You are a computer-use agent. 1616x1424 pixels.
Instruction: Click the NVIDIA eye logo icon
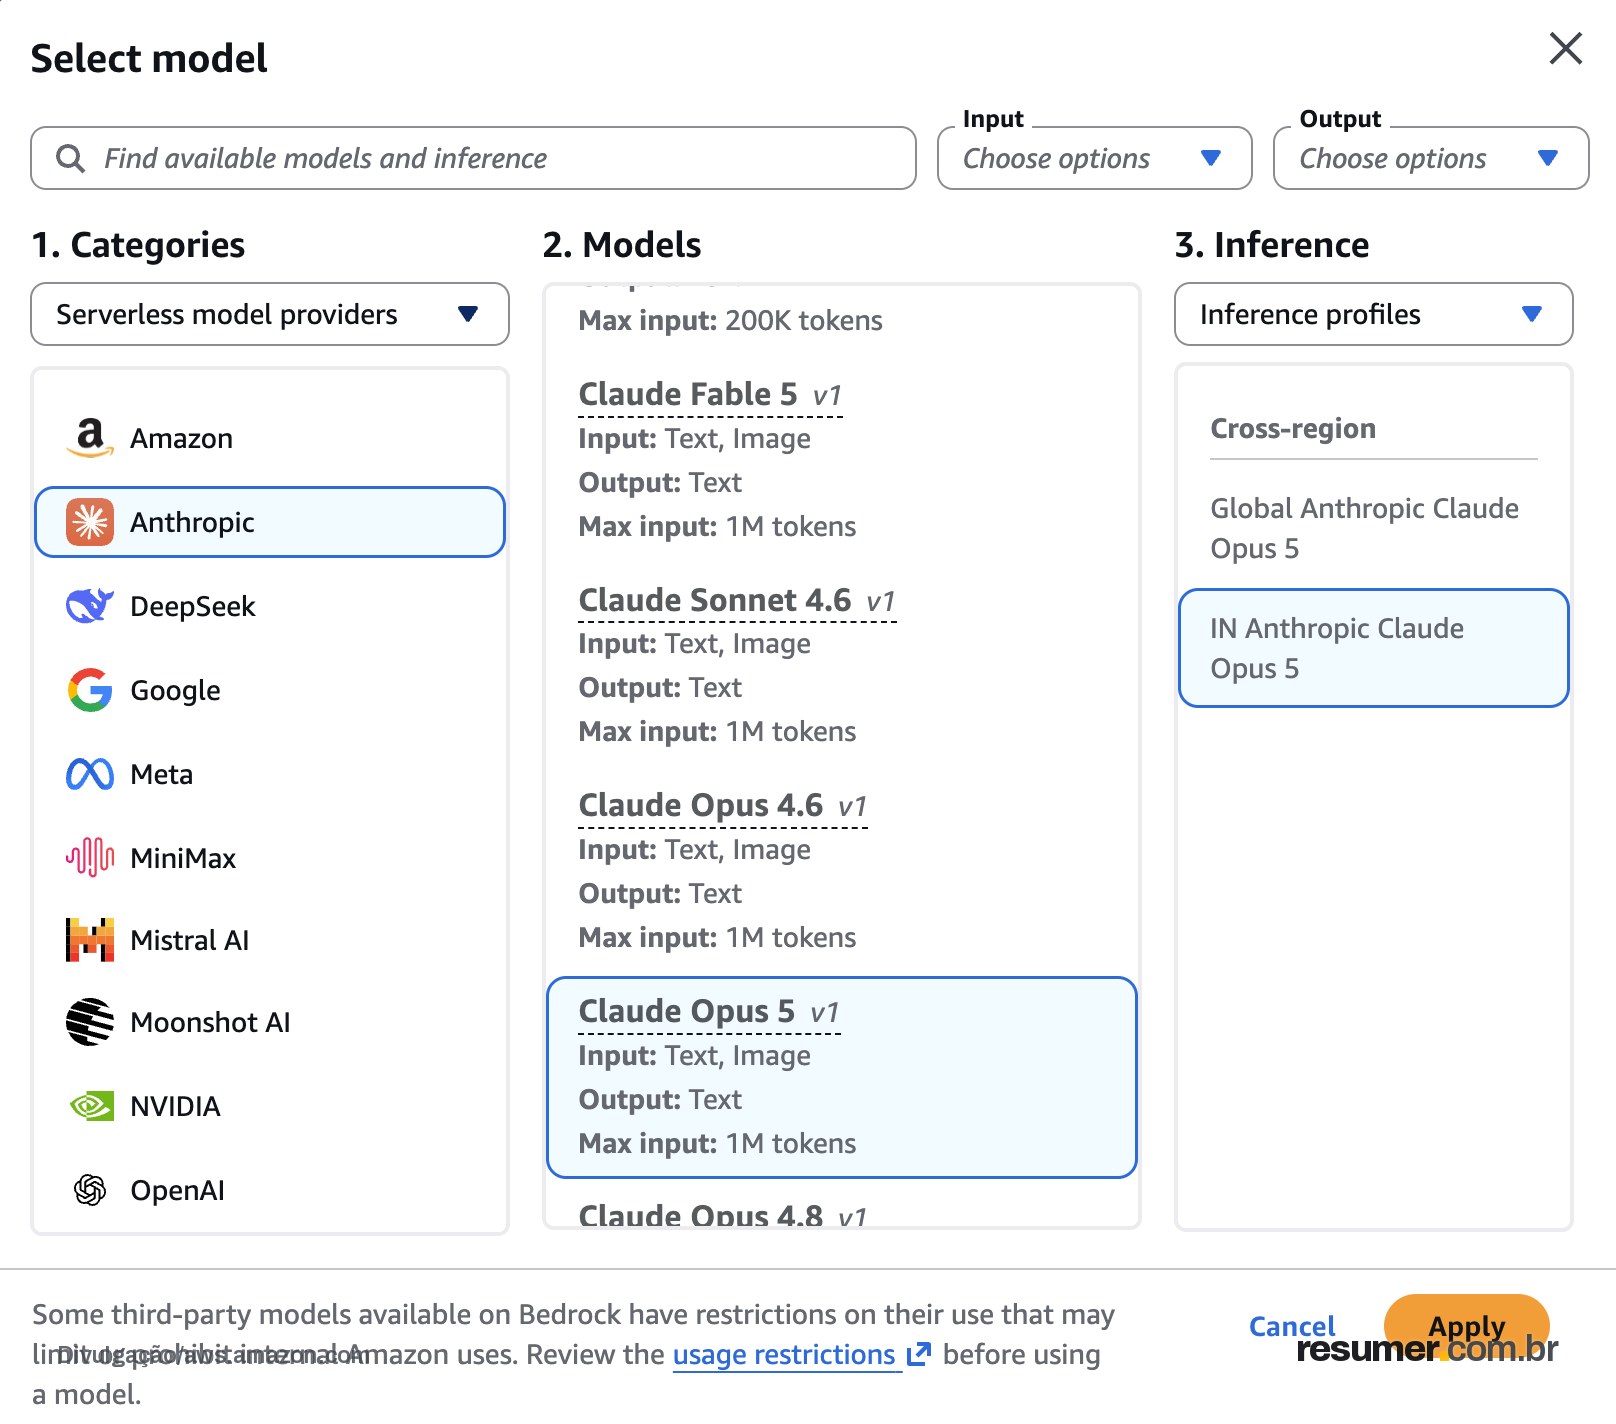(91, 1106)
